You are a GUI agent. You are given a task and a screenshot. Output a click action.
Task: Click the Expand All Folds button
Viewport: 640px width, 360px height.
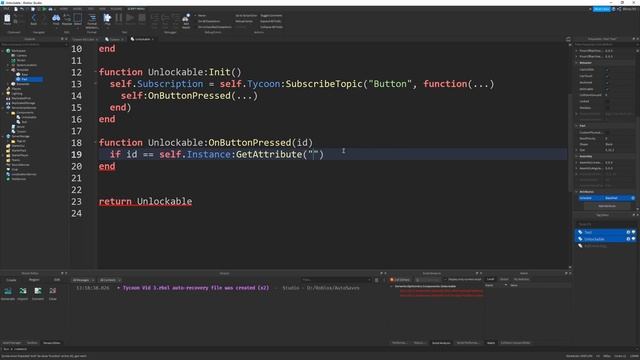270,21
